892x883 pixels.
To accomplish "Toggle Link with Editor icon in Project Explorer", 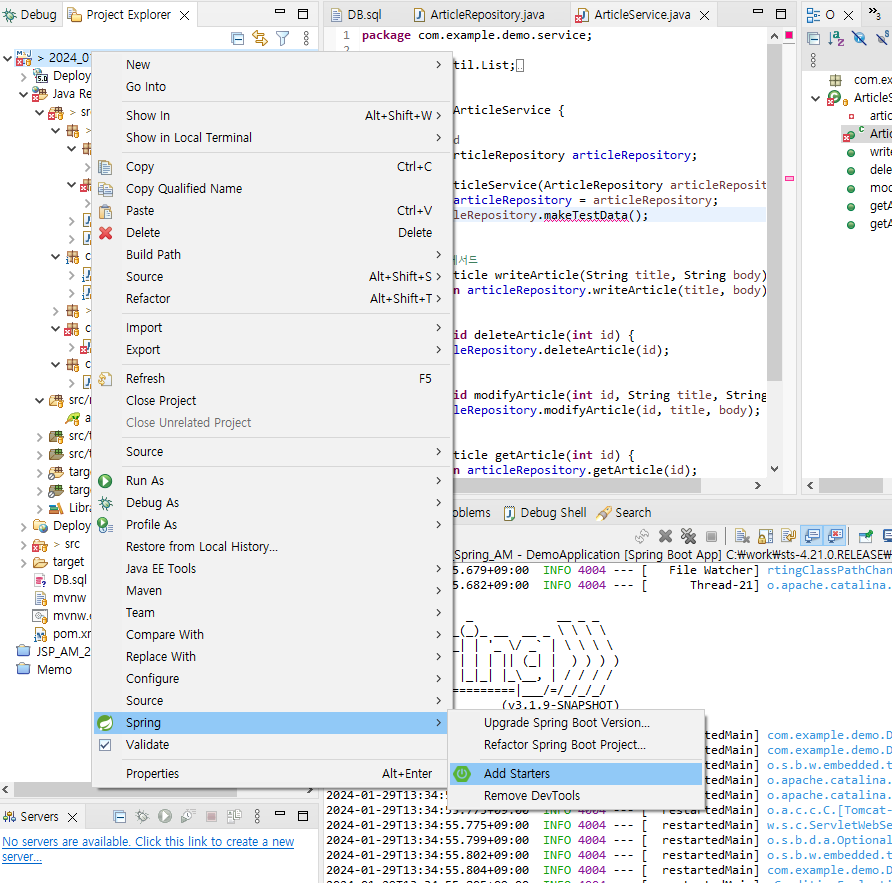I will point(260,39).
